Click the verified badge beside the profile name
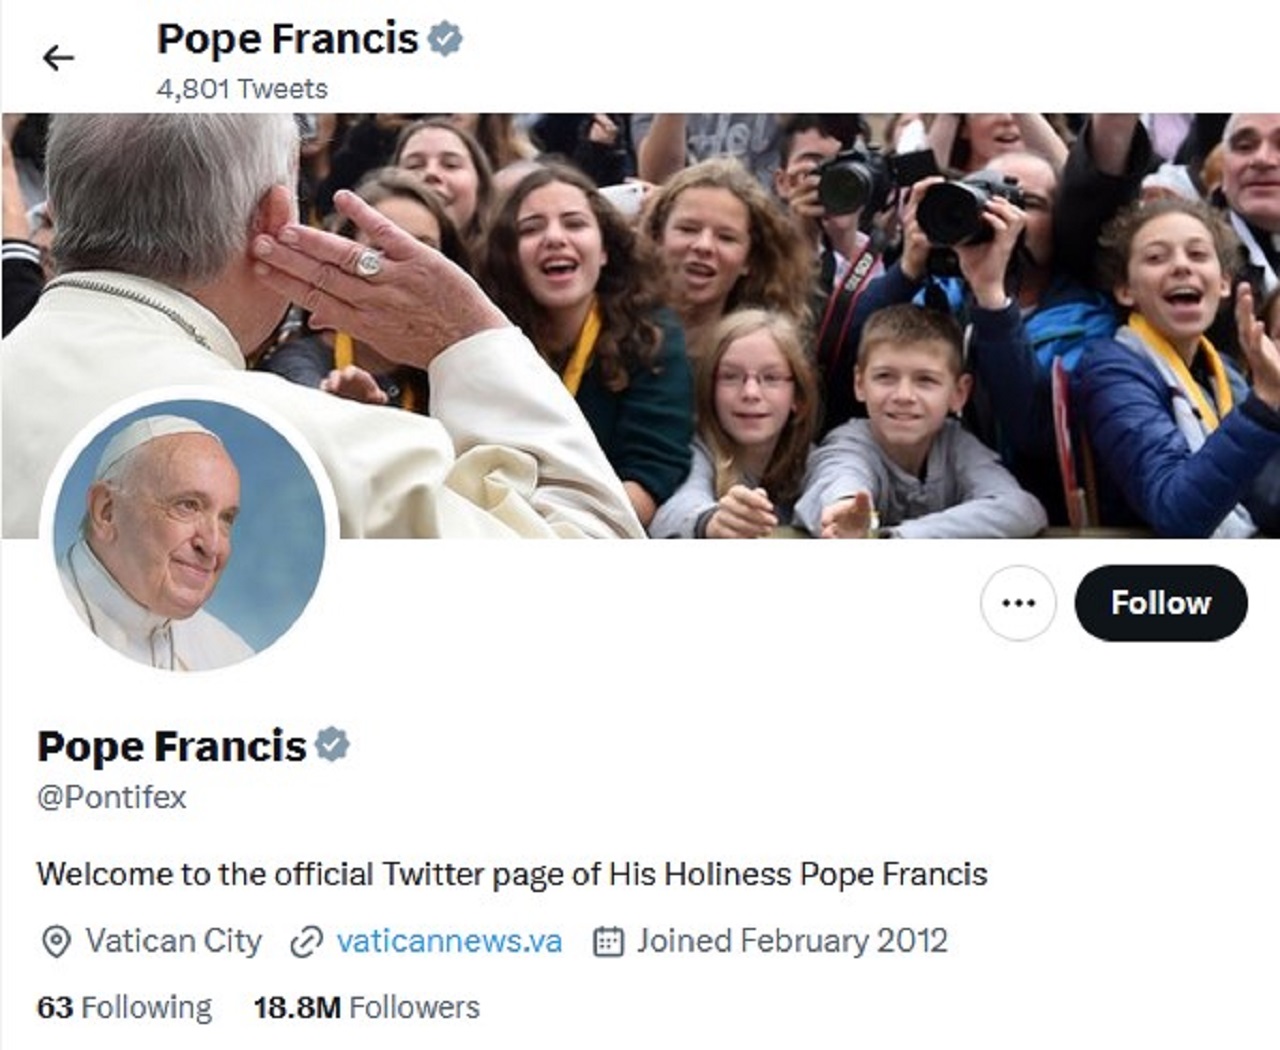 click(x=332, y=745)
